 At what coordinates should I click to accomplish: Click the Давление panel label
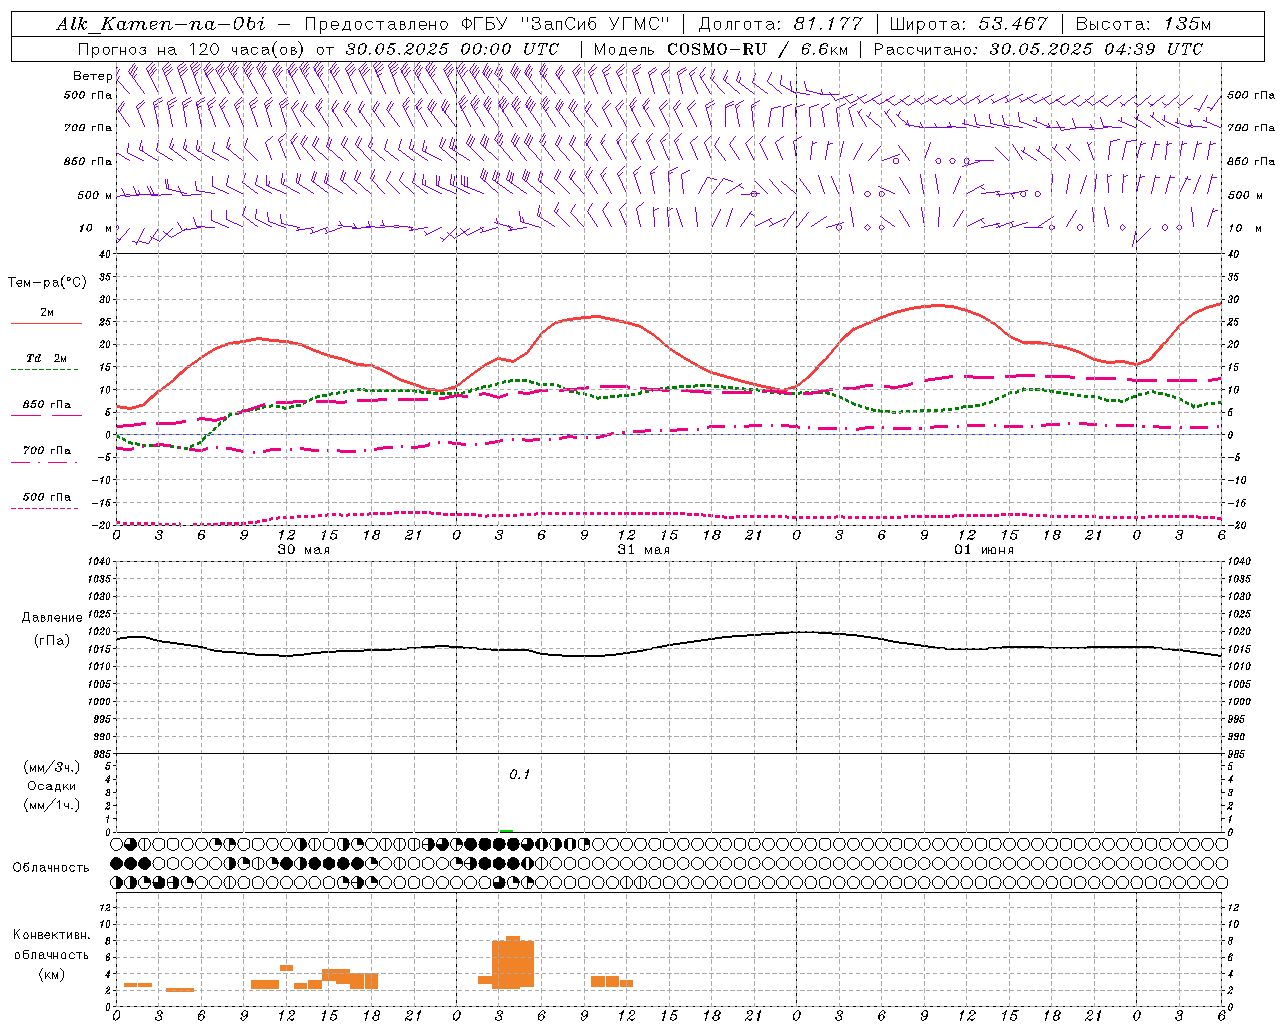click(51, 618)
